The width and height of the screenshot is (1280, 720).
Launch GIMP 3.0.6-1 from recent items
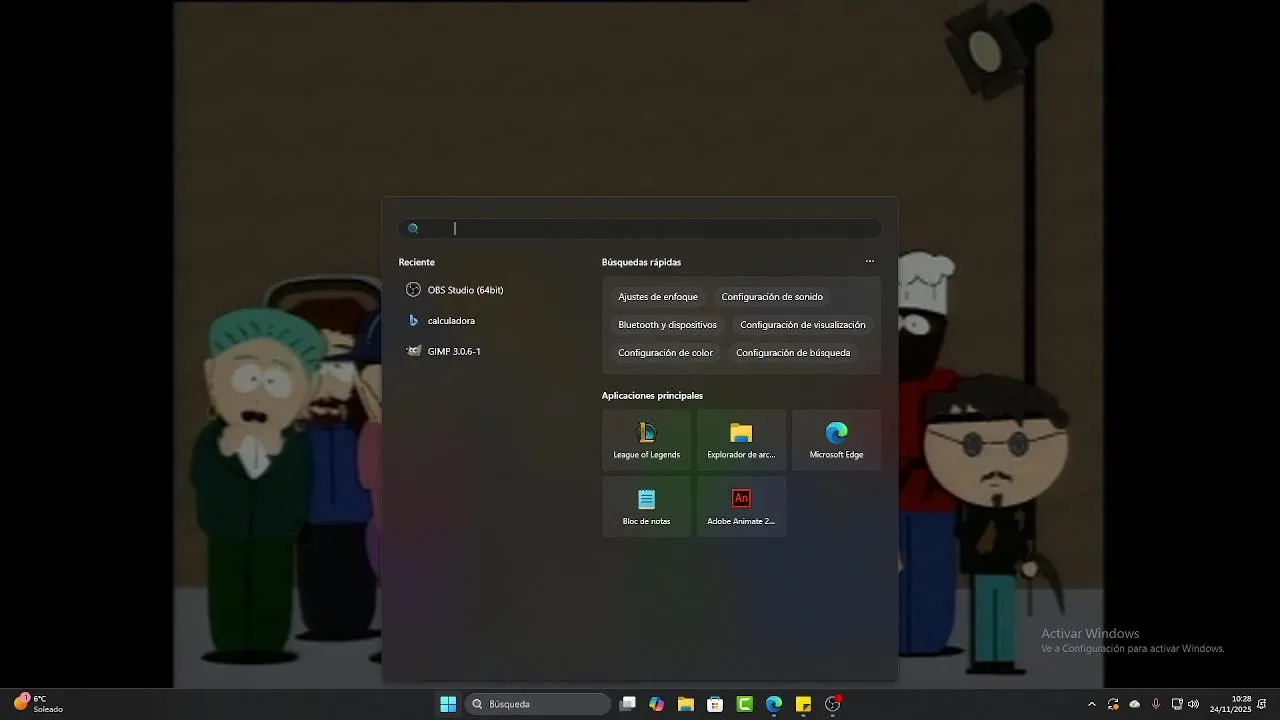[x=444, y=352]
